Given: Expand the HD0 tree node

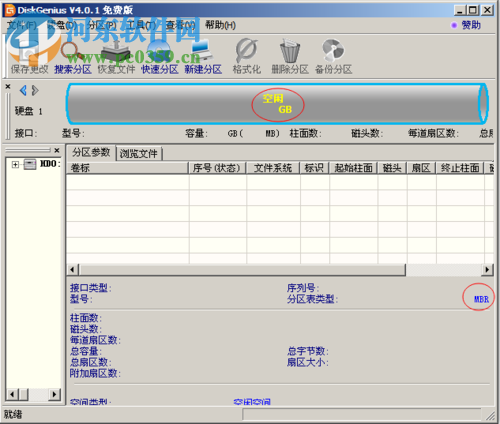Looking at the screenshot, I should tap(15, 164).
